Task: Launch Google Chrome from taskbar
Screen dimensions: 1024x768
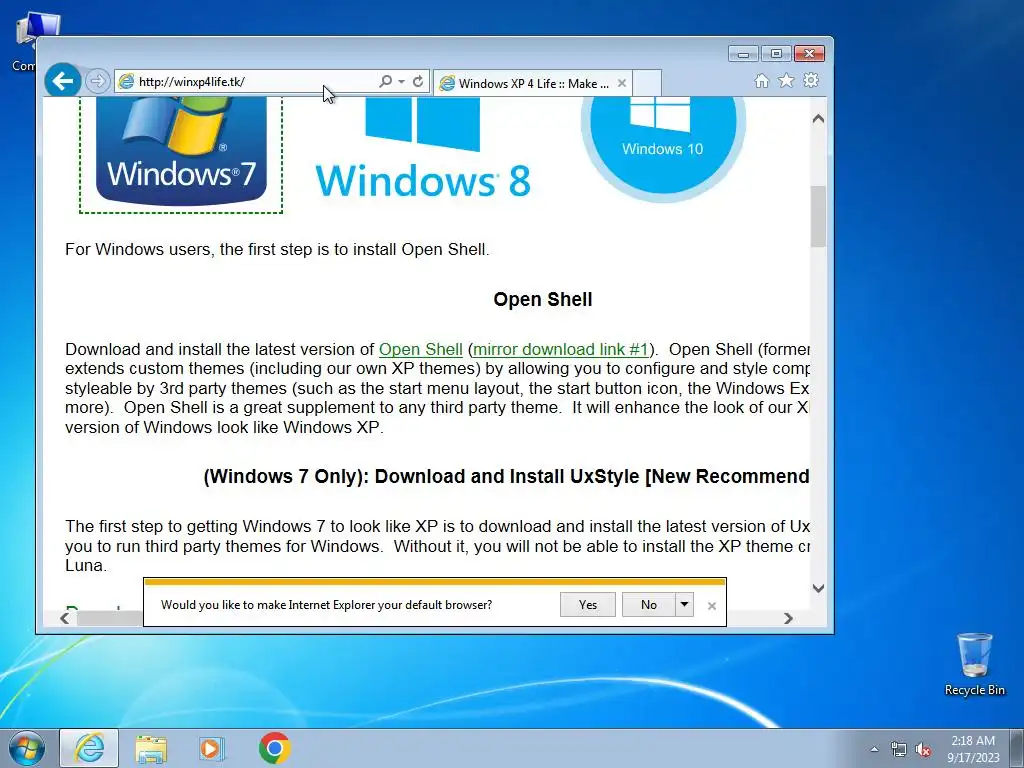Action: 274,748
